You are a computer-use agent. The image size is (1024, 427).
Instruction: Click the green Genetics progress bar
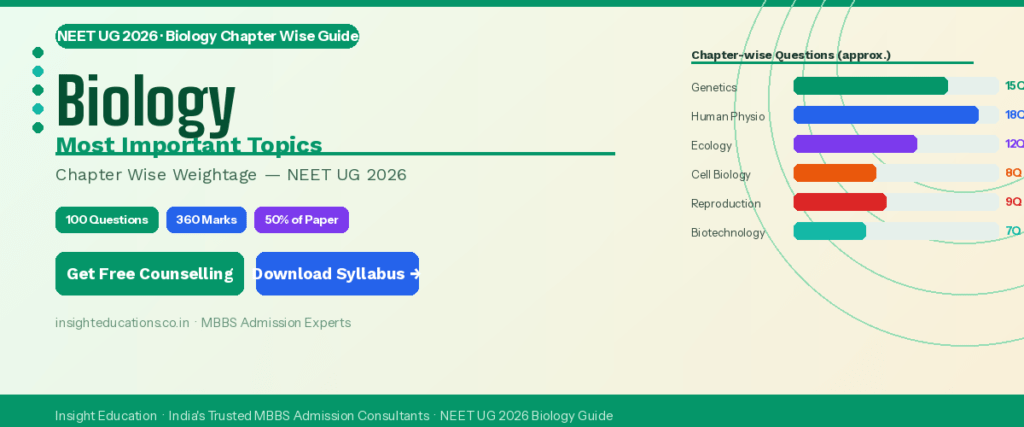point(870,87)
